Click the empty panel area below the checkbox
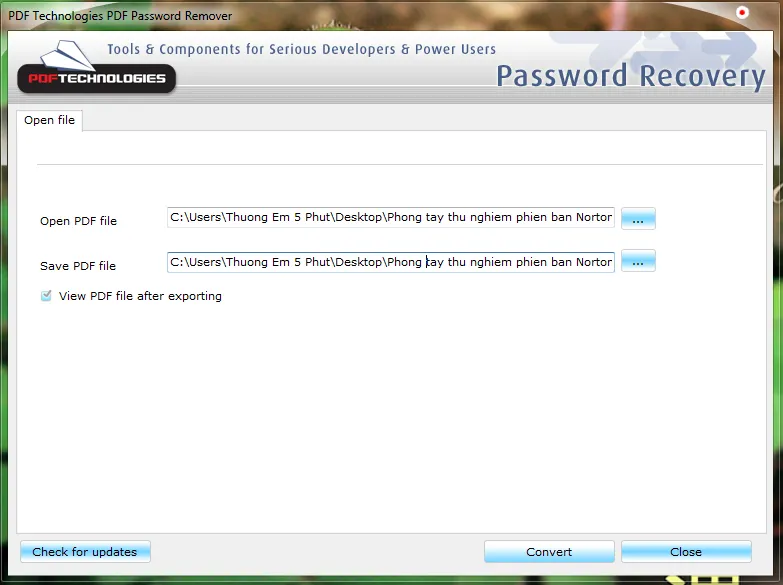The width and height of the screenshot is (783, 585). coord(390,420)
